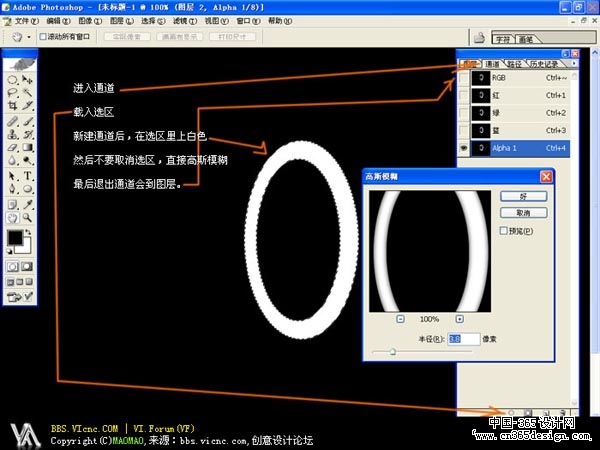
Task: Click swap foreground/background colors arrow
Action: pos(28,232)
